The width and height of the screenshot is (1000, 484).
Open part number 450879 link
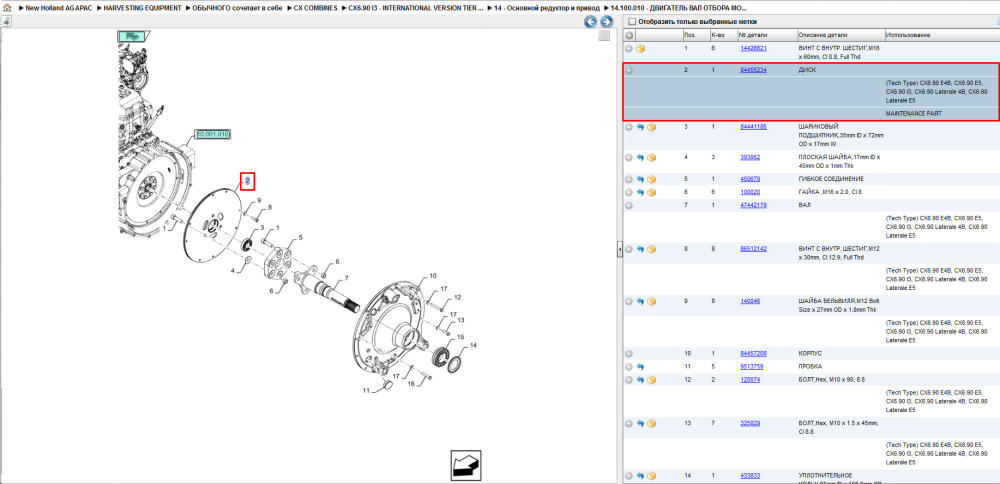pyautogui.click(x=750, y=179)
